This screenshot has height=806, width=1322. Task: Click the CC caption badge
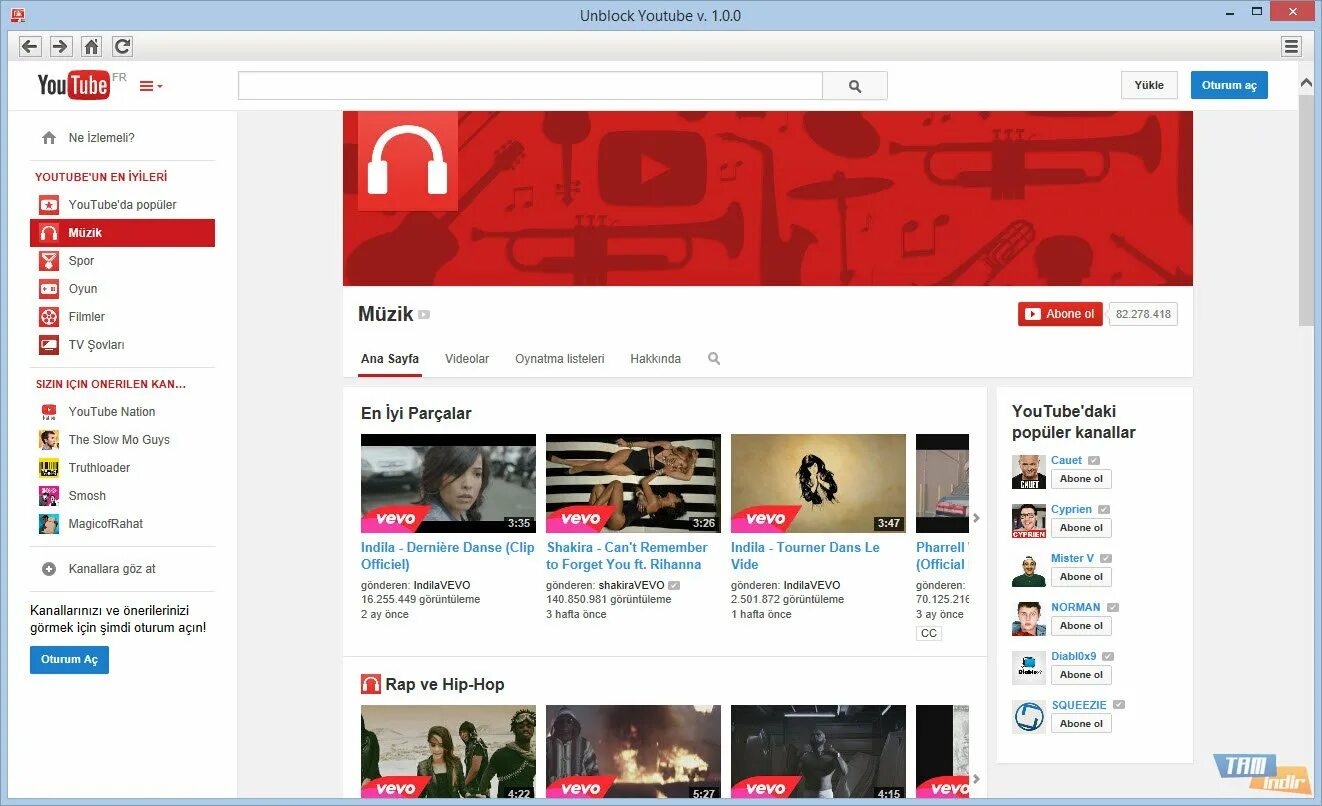point(929,633)
